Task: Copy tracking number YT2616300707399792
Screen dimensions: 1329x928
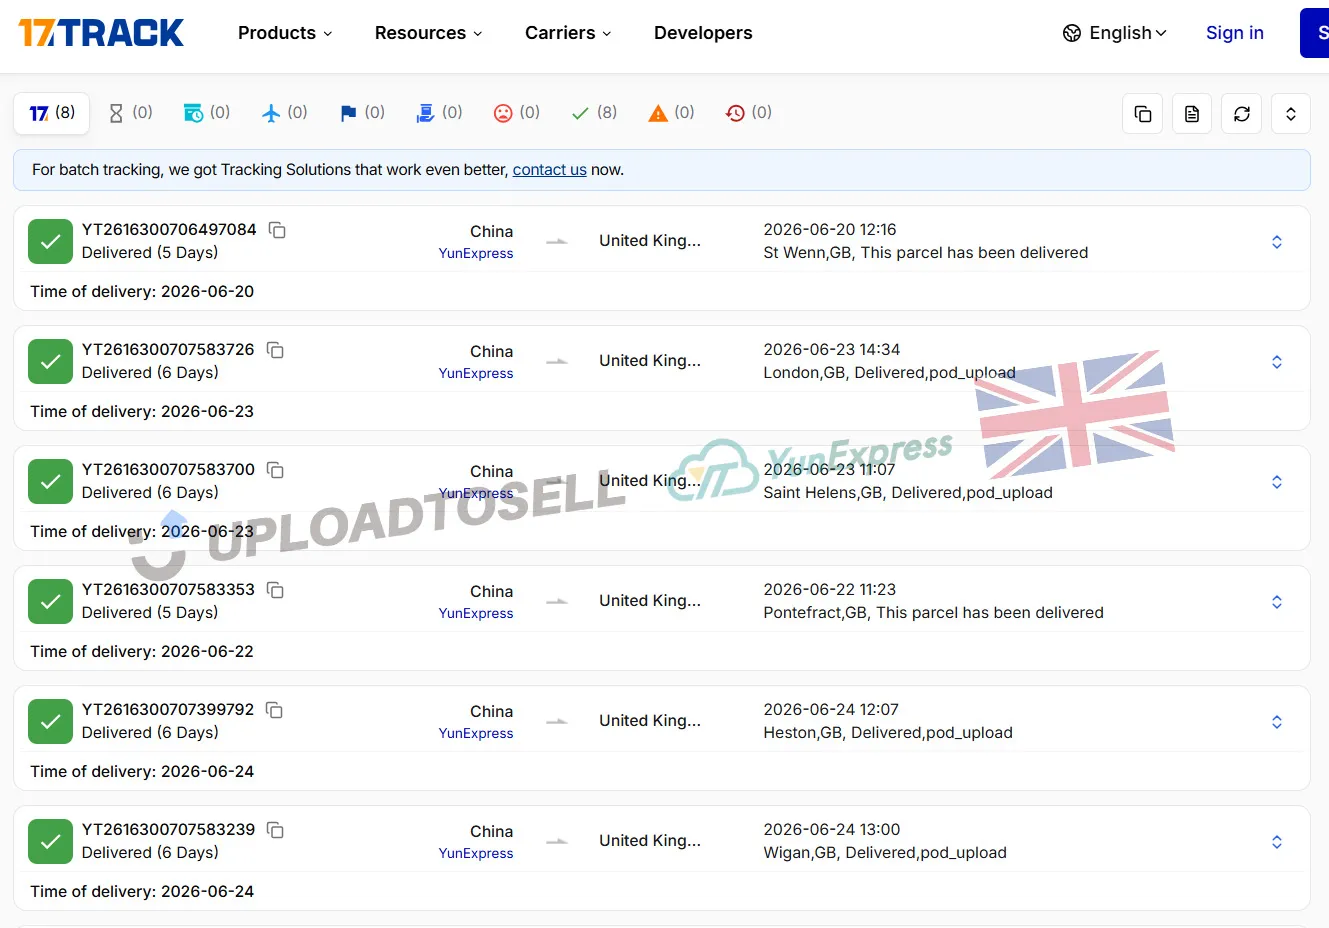Action: point(275,710)
